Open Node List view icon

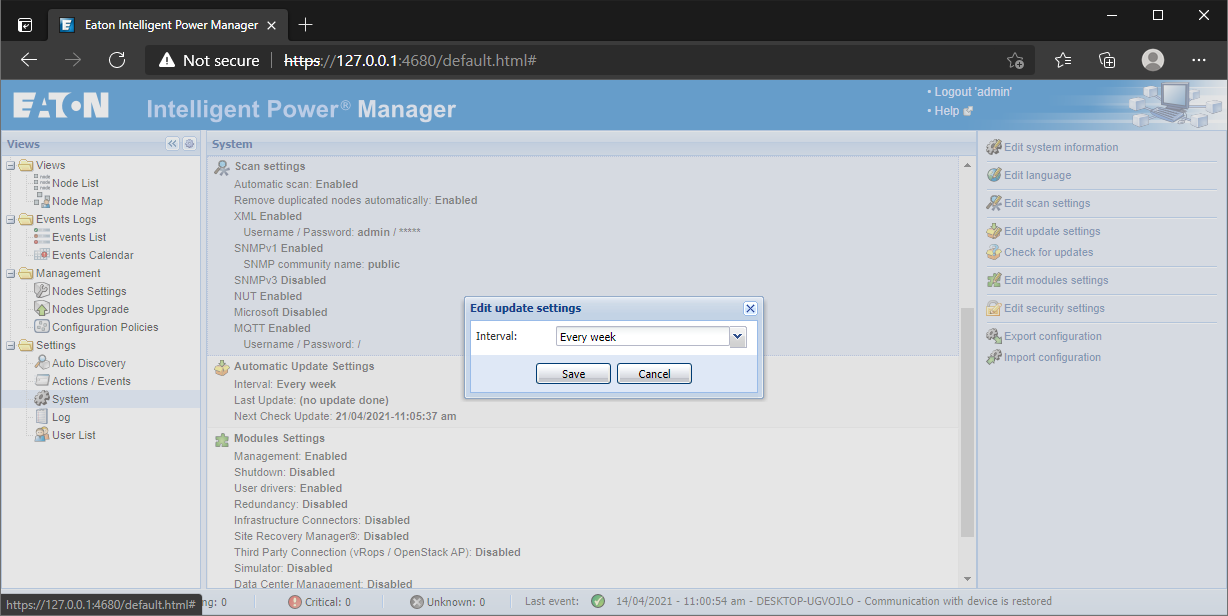click(x=42, y=183)
